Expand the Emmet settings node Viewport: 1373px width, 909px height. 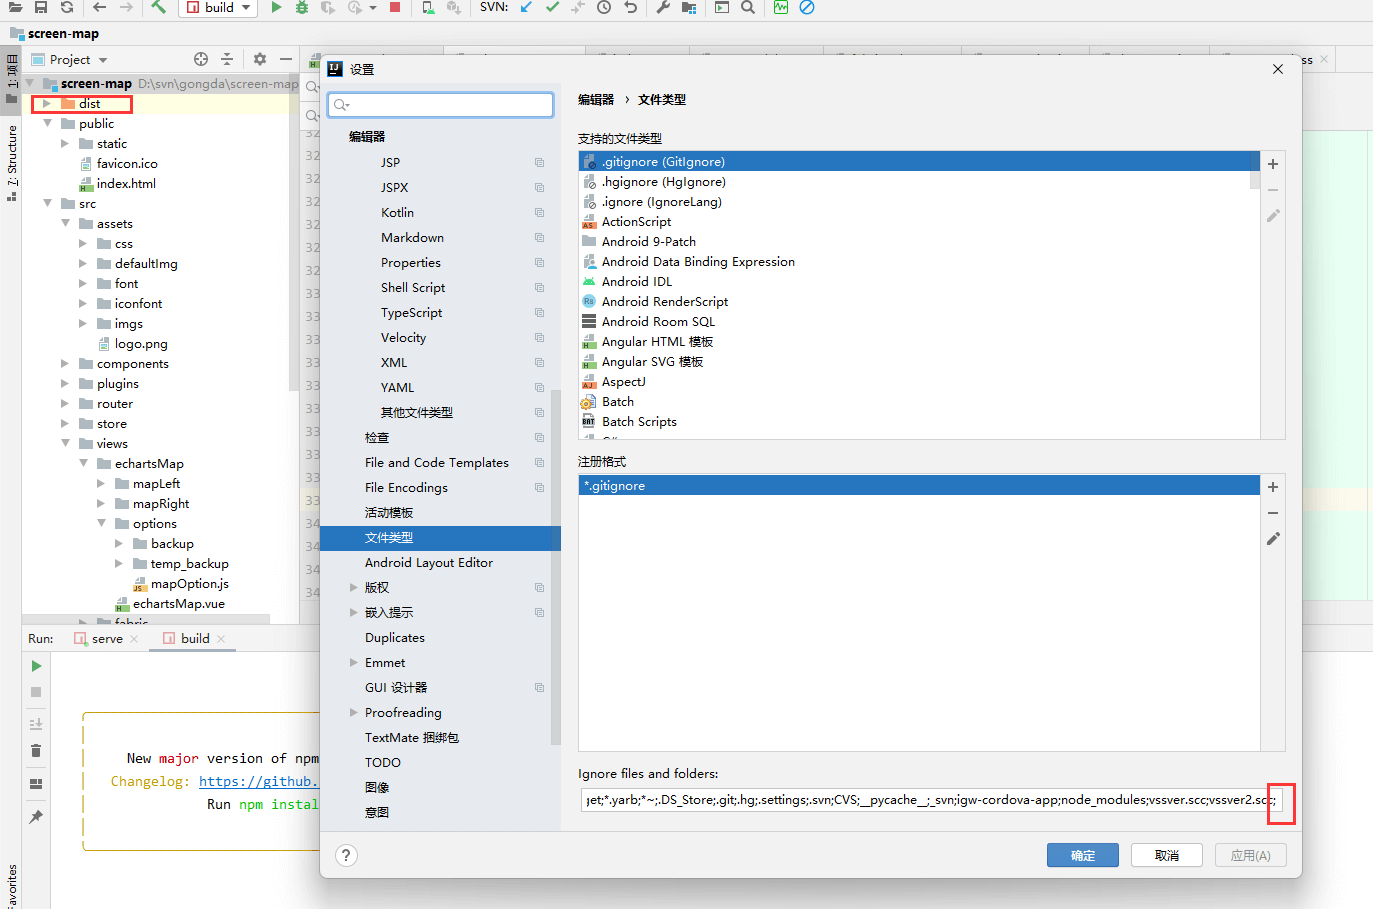353,663
